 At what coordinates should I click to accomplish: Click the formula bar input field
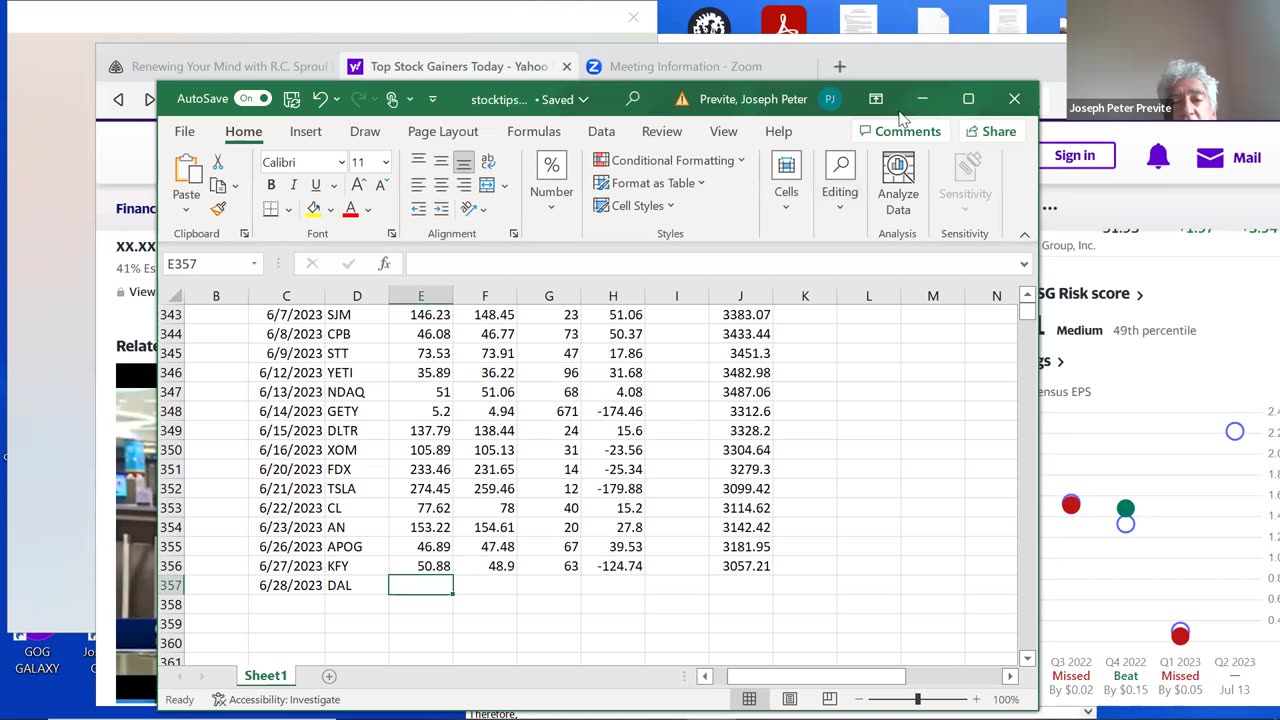[x=710, y=264]
